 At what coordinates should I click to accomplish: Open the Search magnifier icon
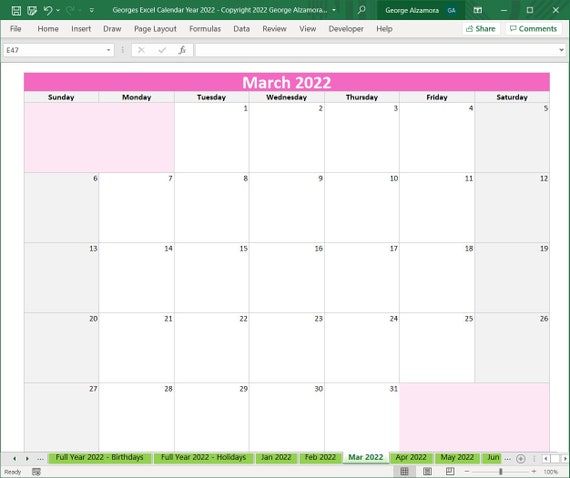(x=361, y=10)
